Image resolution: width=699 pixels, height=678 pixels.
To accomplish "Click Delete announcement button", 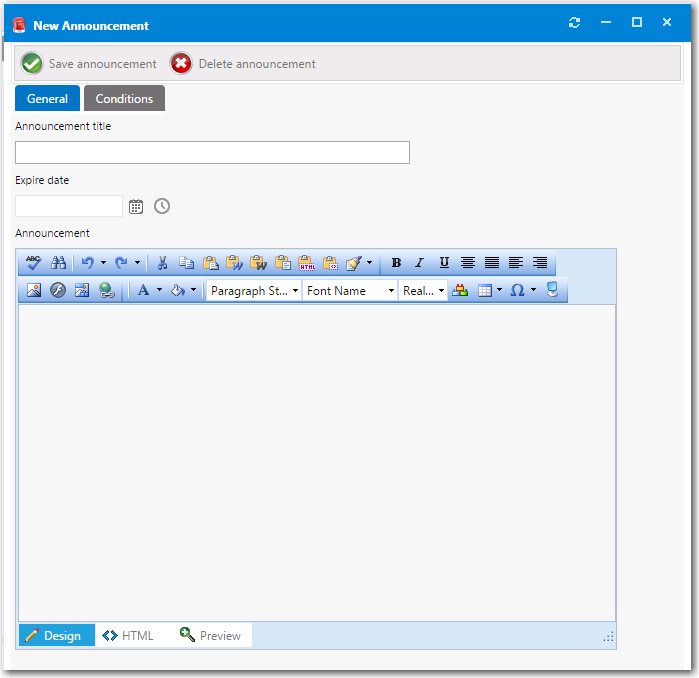I will tap(244, 64).
